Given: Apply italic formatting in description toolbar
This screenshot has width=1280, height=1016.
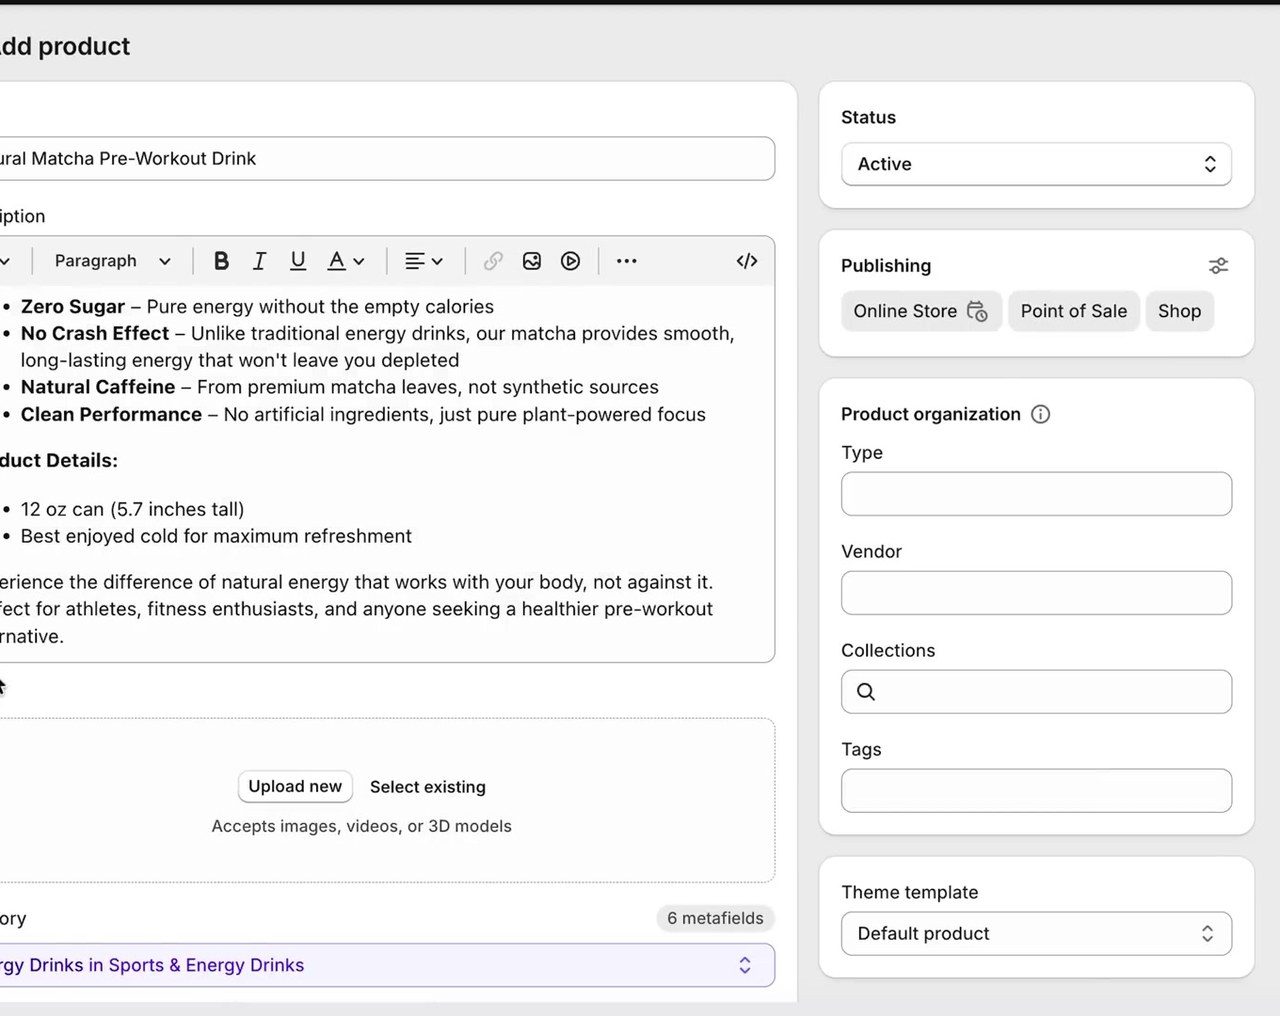Looking at the screenshot, I should [x=259, y=261].
